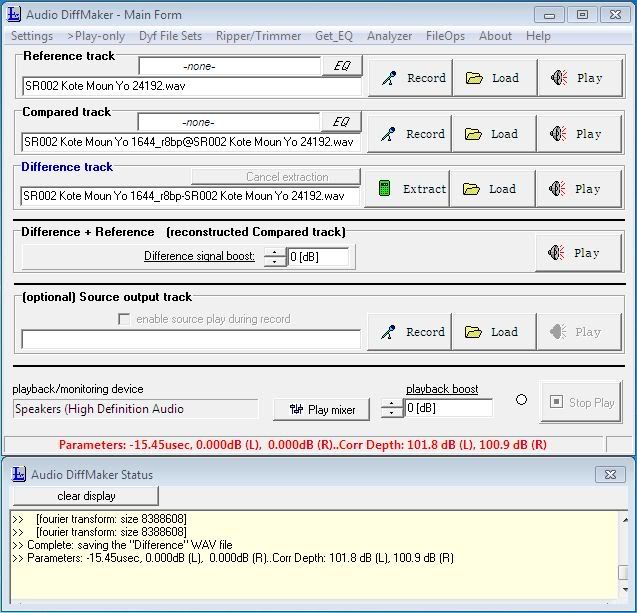Click the Stop Play button
The height and width of the screenshot is (613, 637).
coord(581,403)
